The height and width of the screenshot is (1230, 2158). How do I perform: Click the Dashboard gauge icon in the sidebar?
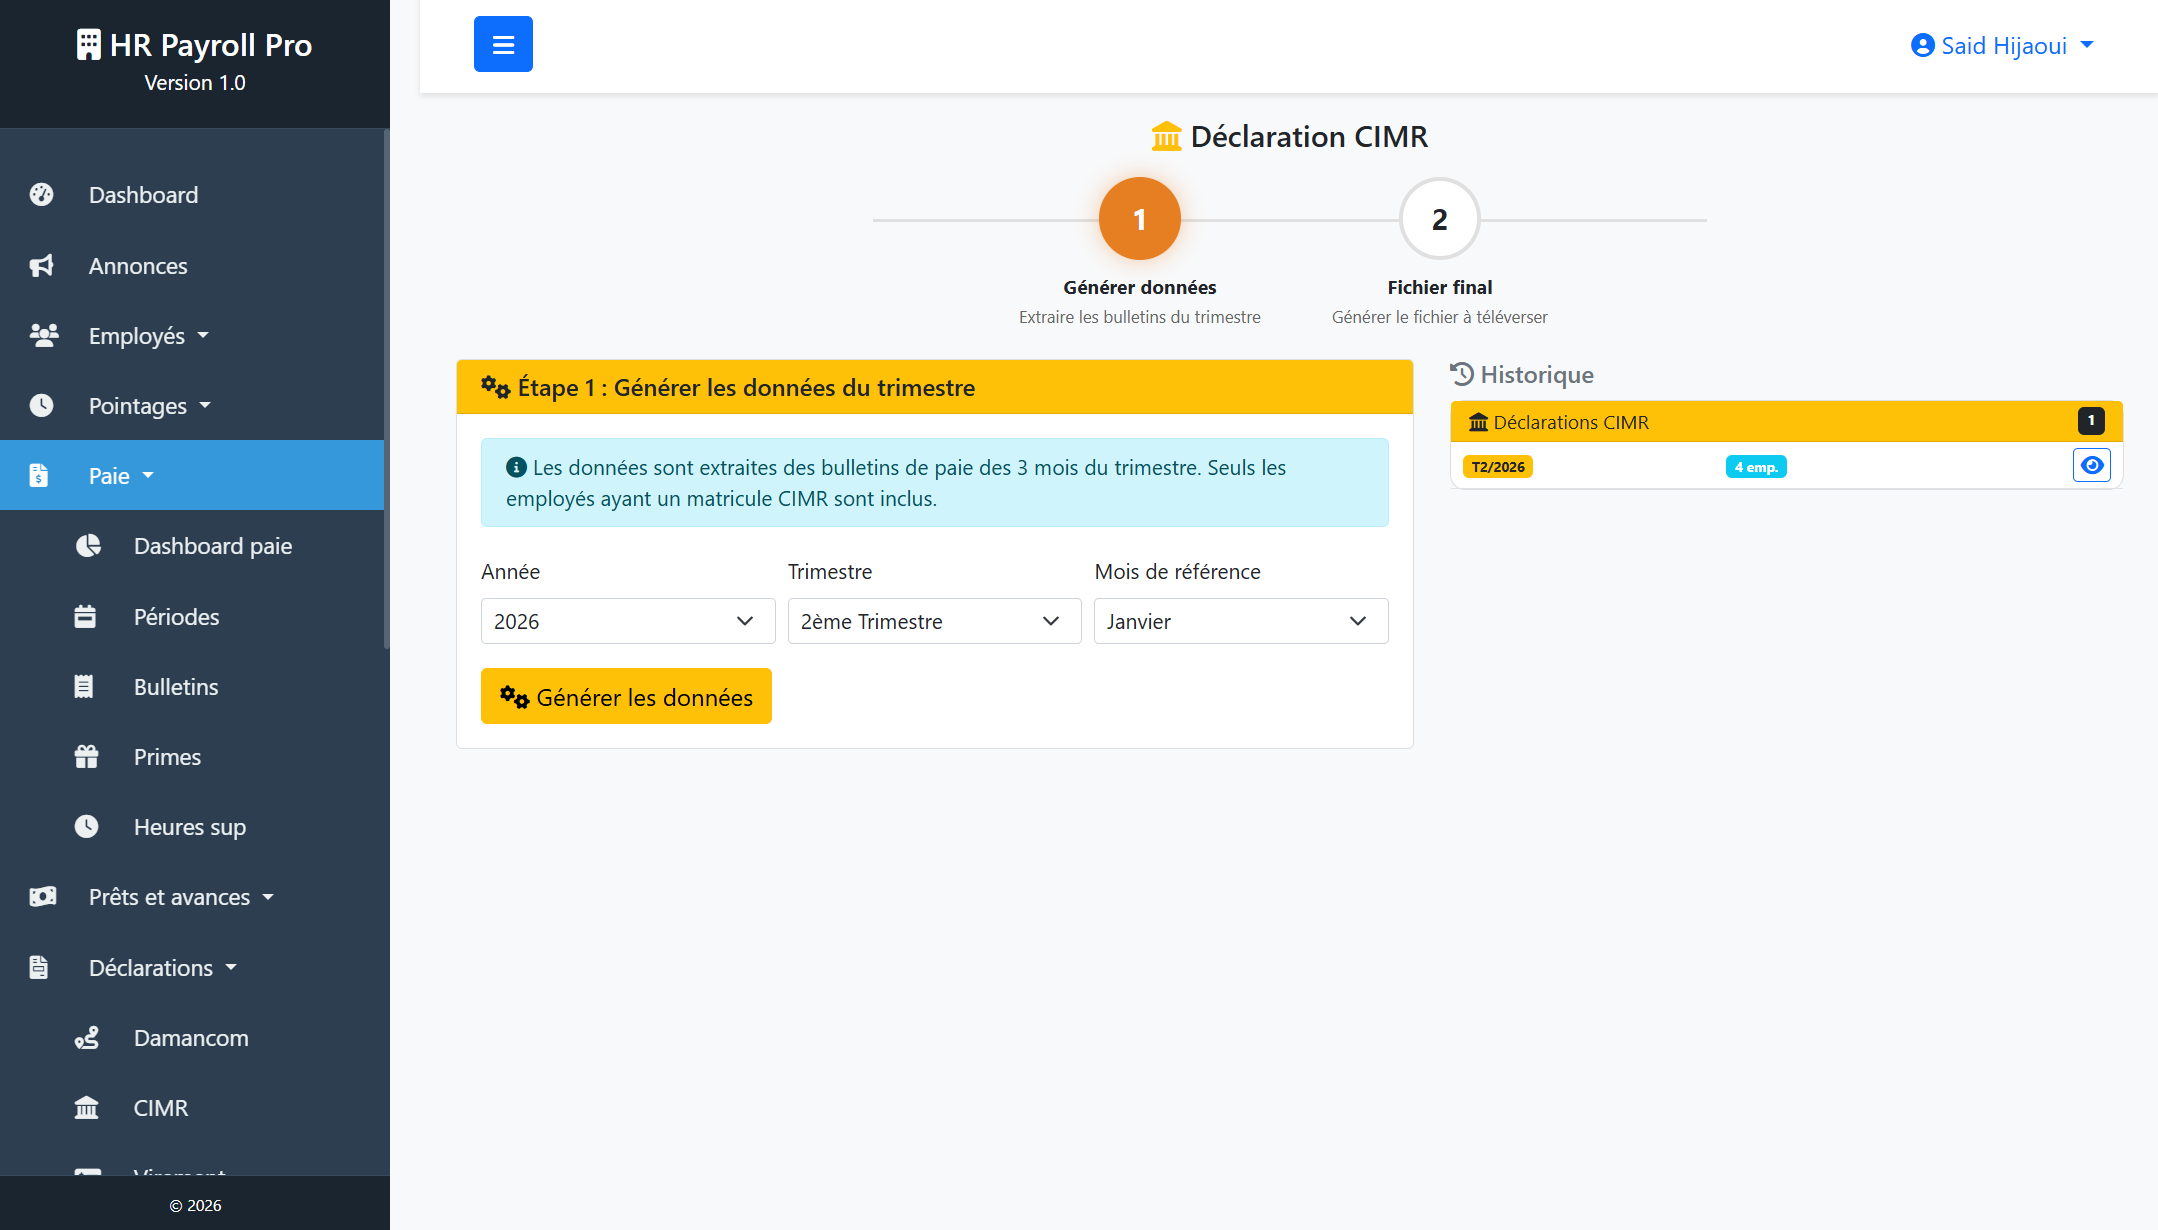click(x=41, y=195)
